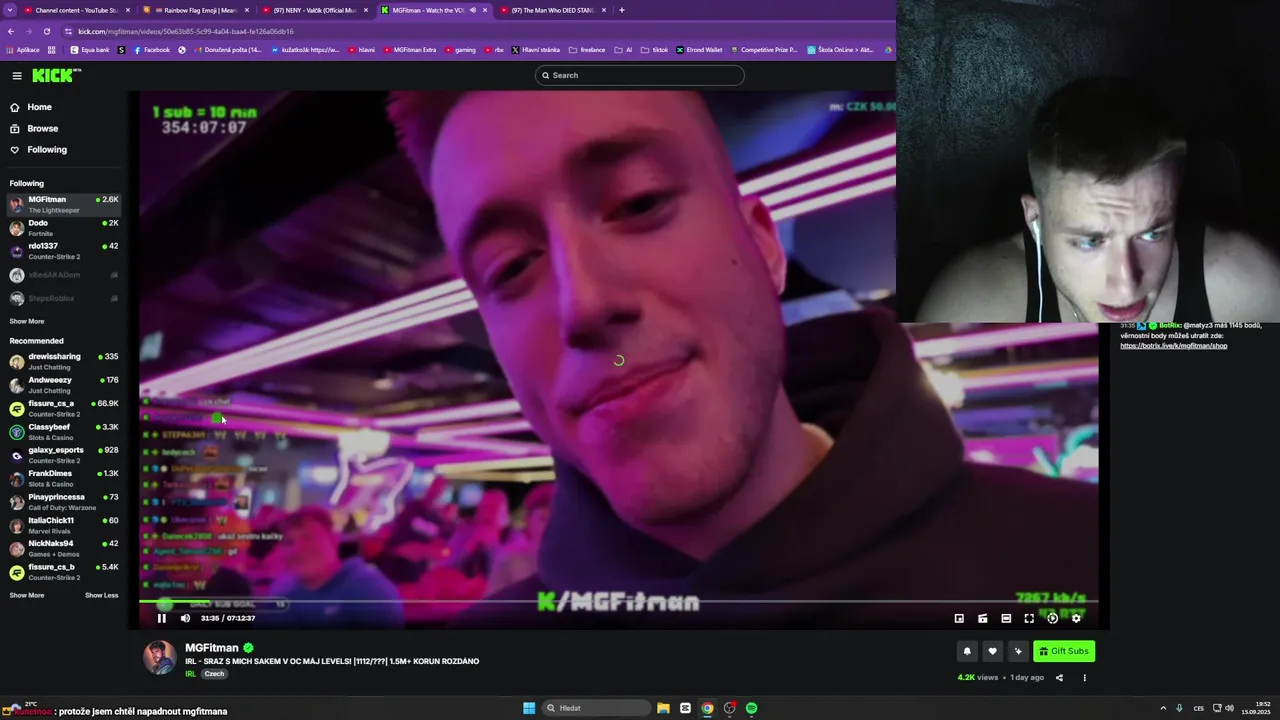
Task: Open the Elrond Wallet bookmark
Action: click(x=699, y=50)
